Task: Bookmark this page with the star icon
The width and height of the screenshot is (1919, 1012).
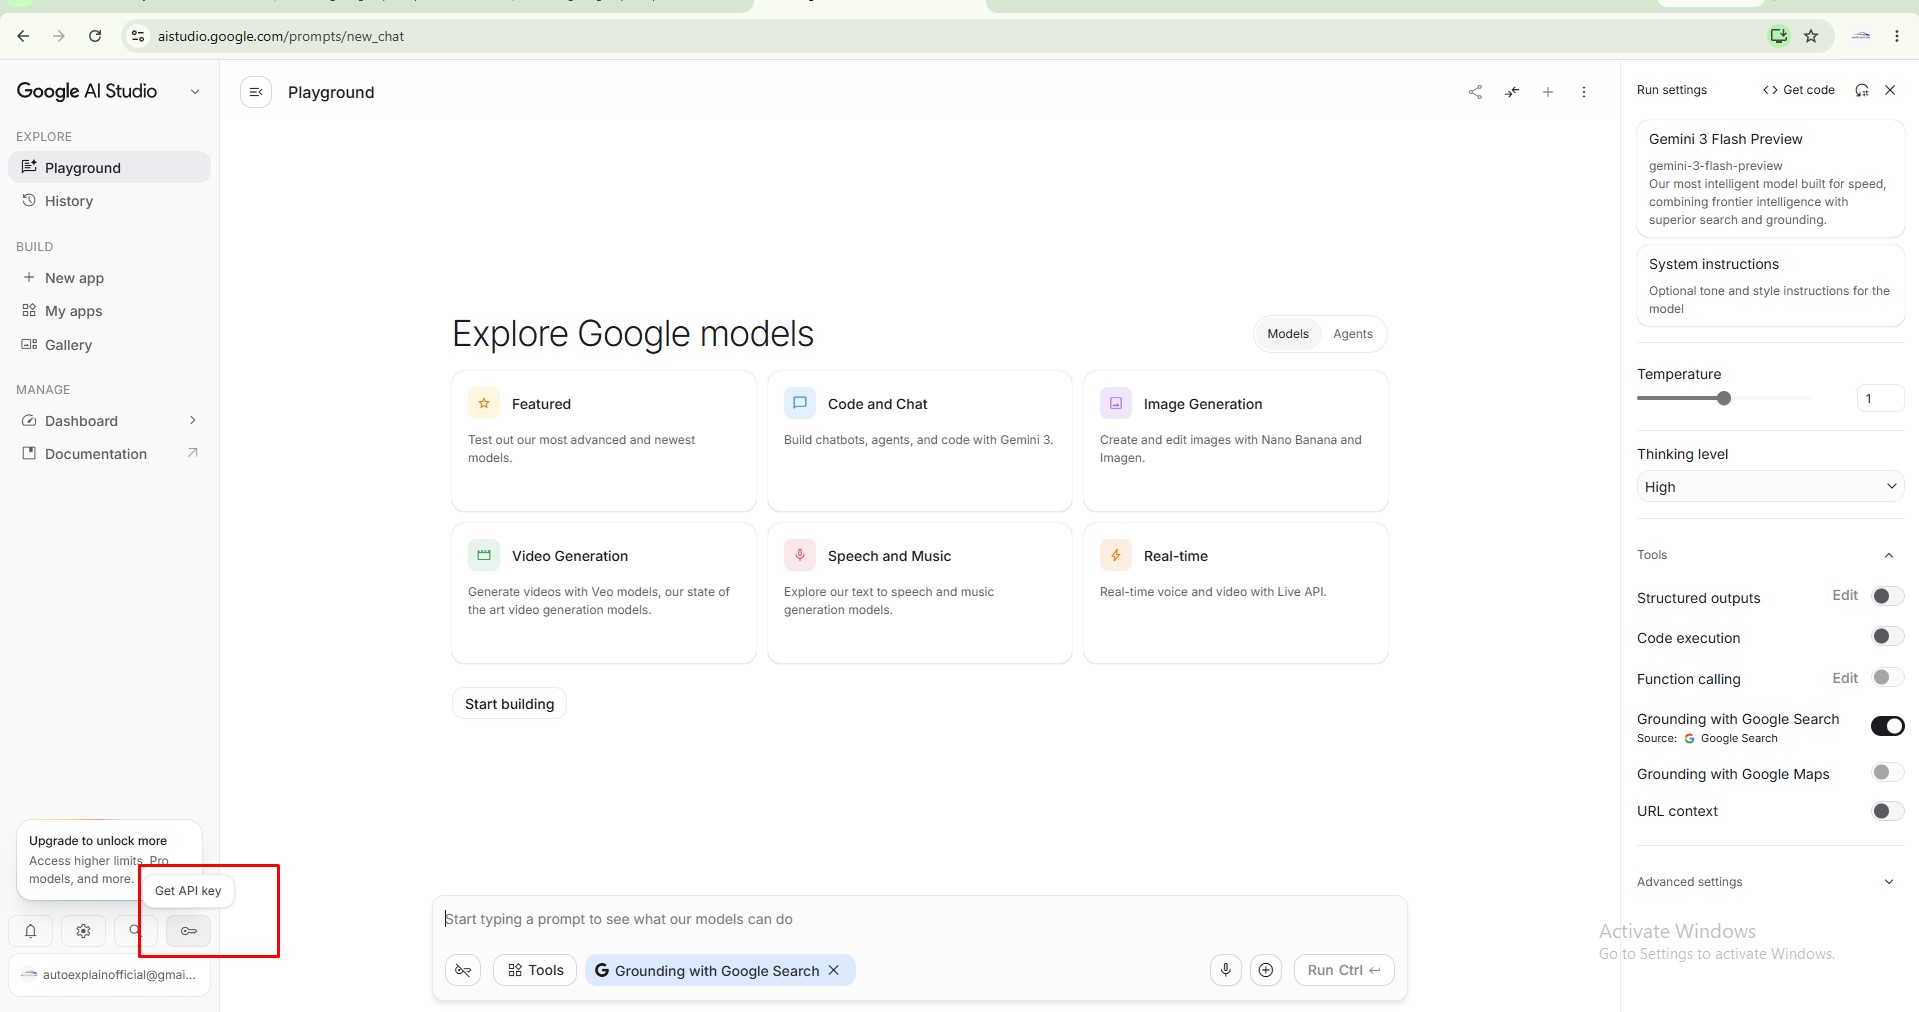Action: [x=1811, y=36]
